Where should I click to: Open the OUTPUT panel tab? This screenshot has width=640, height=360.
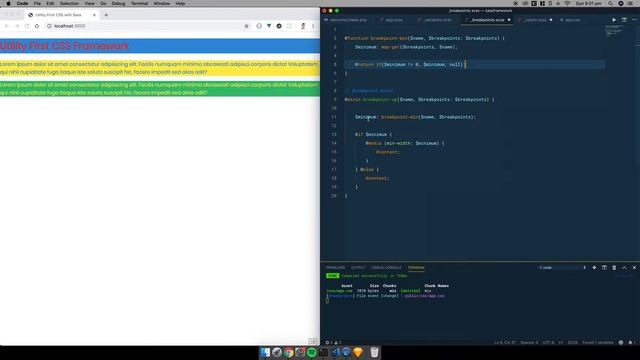[358, 268]
